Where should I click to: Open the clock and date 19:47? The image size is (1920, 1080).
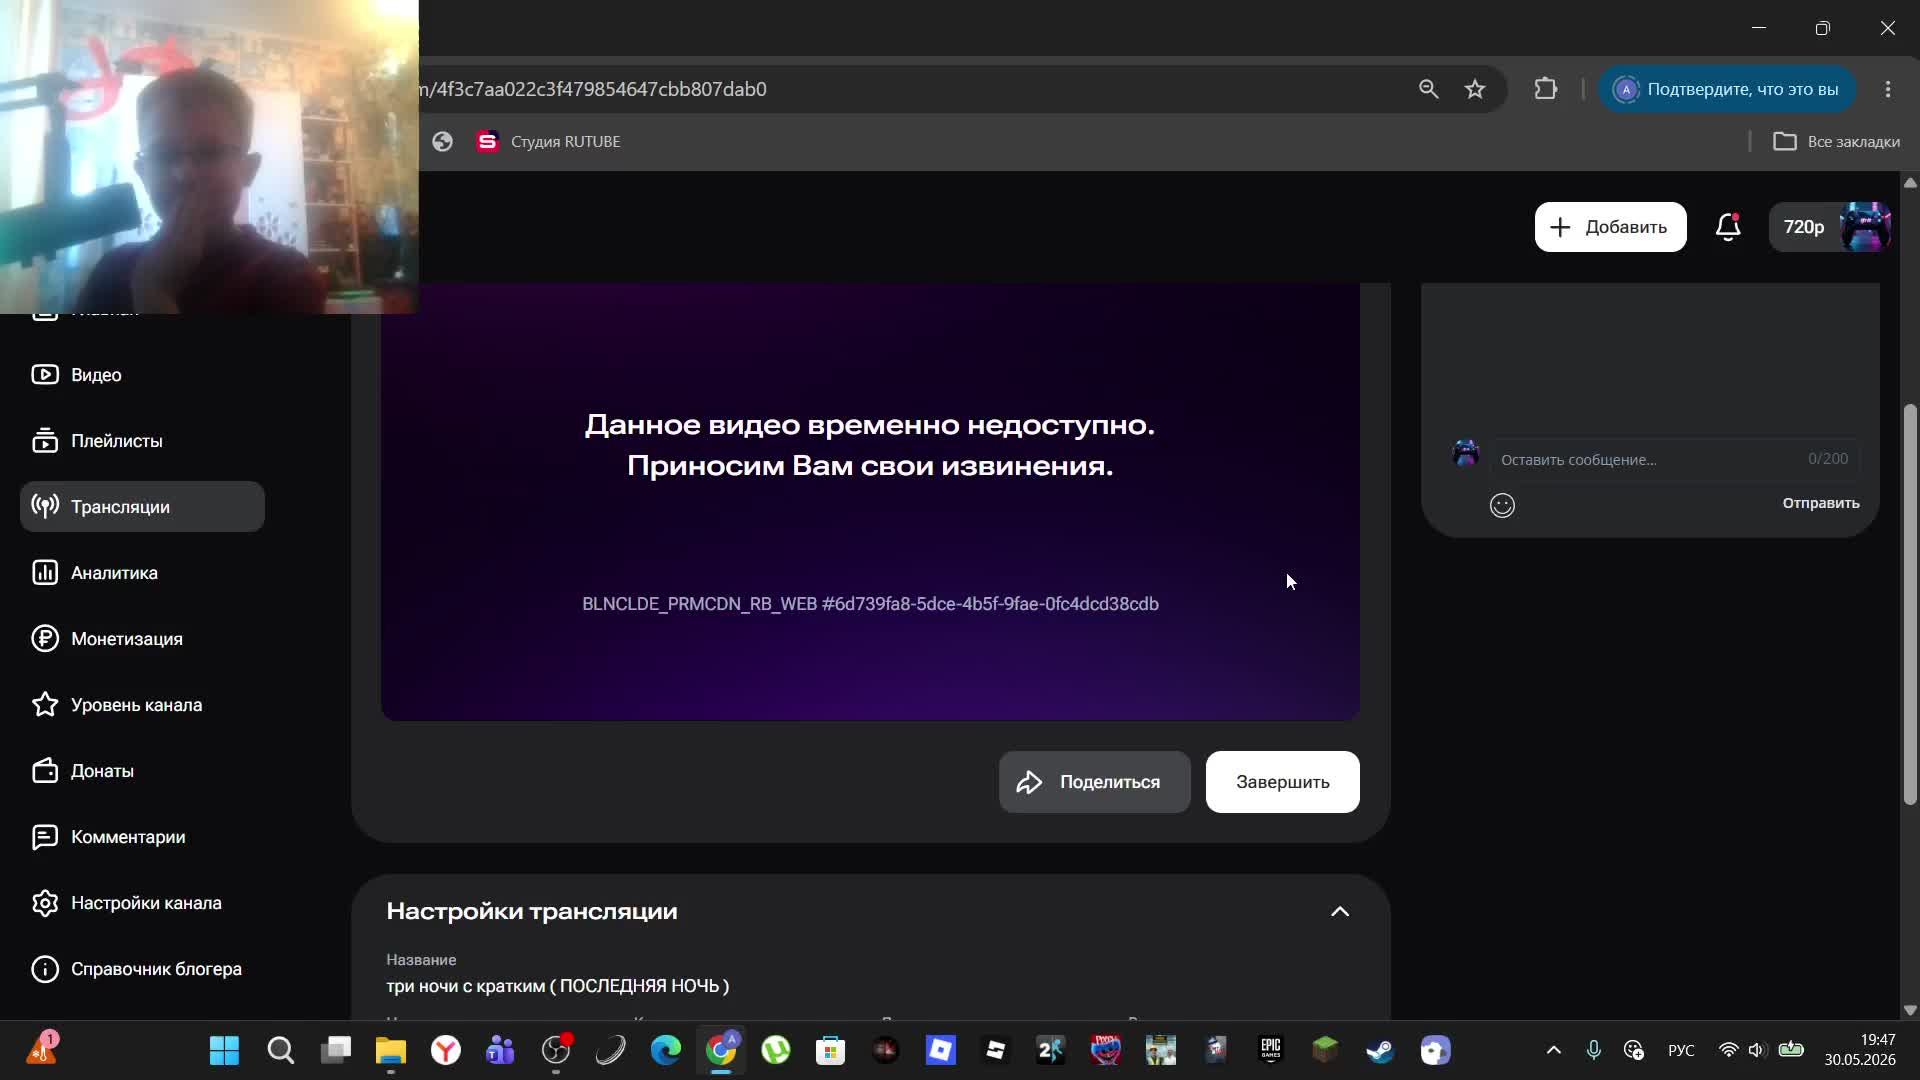[1860, 1050]
